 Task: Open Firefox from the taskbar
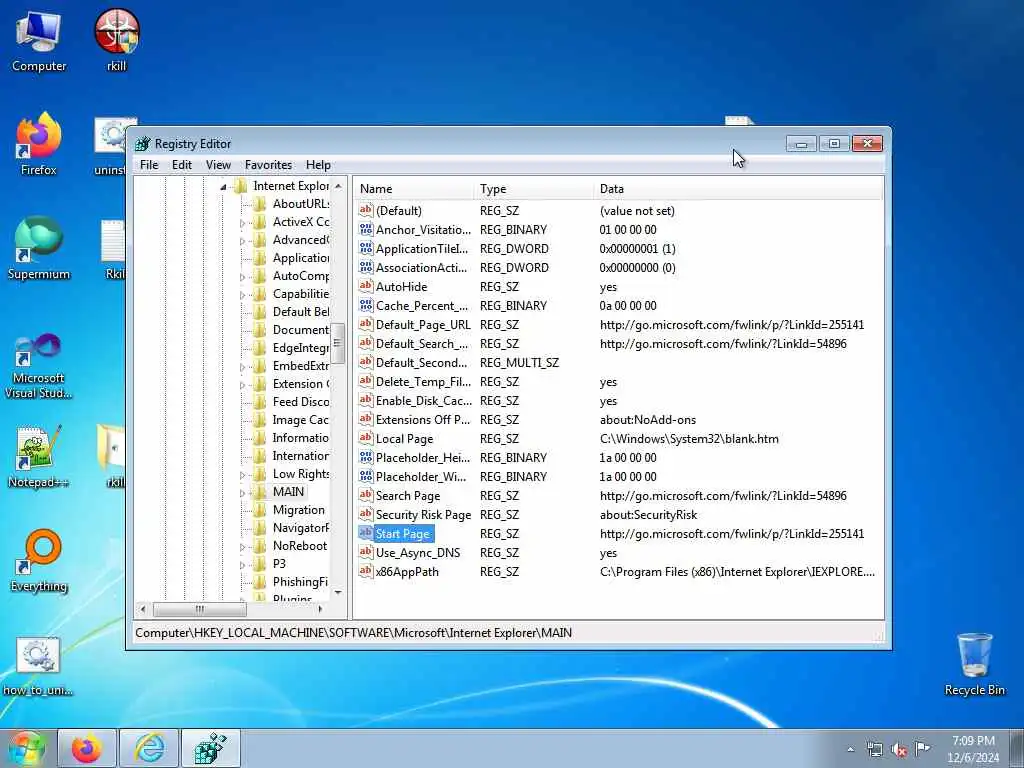(87, 749)
